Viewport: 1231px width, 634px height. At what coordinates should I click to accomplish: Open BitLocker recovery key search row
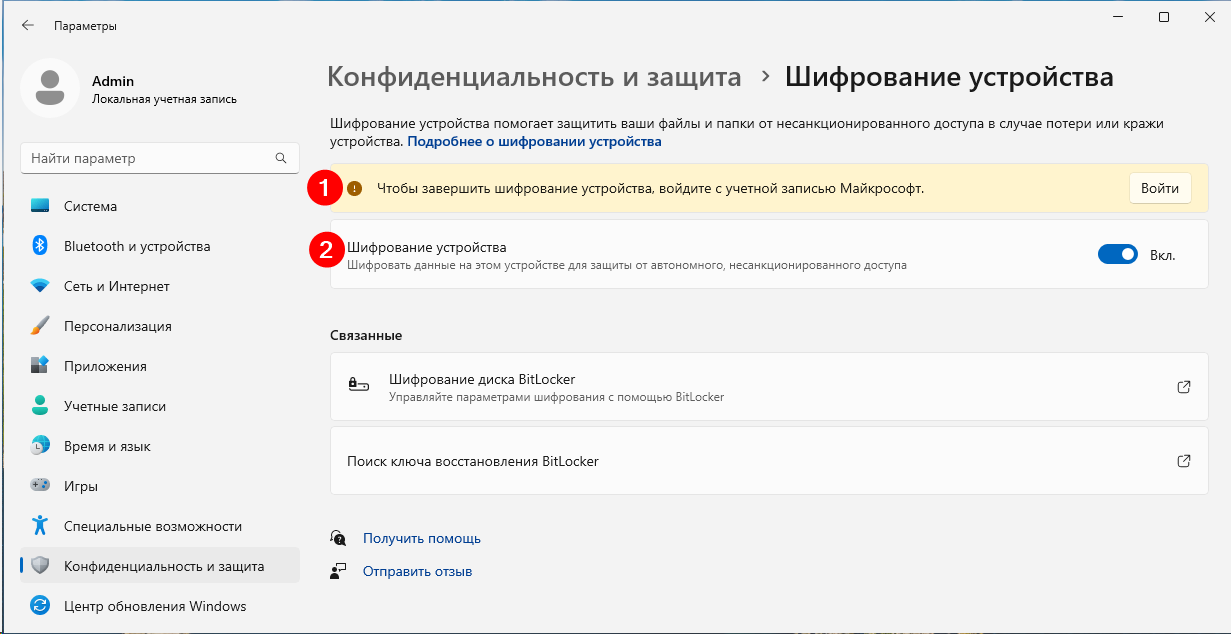[x=768, y=461]
